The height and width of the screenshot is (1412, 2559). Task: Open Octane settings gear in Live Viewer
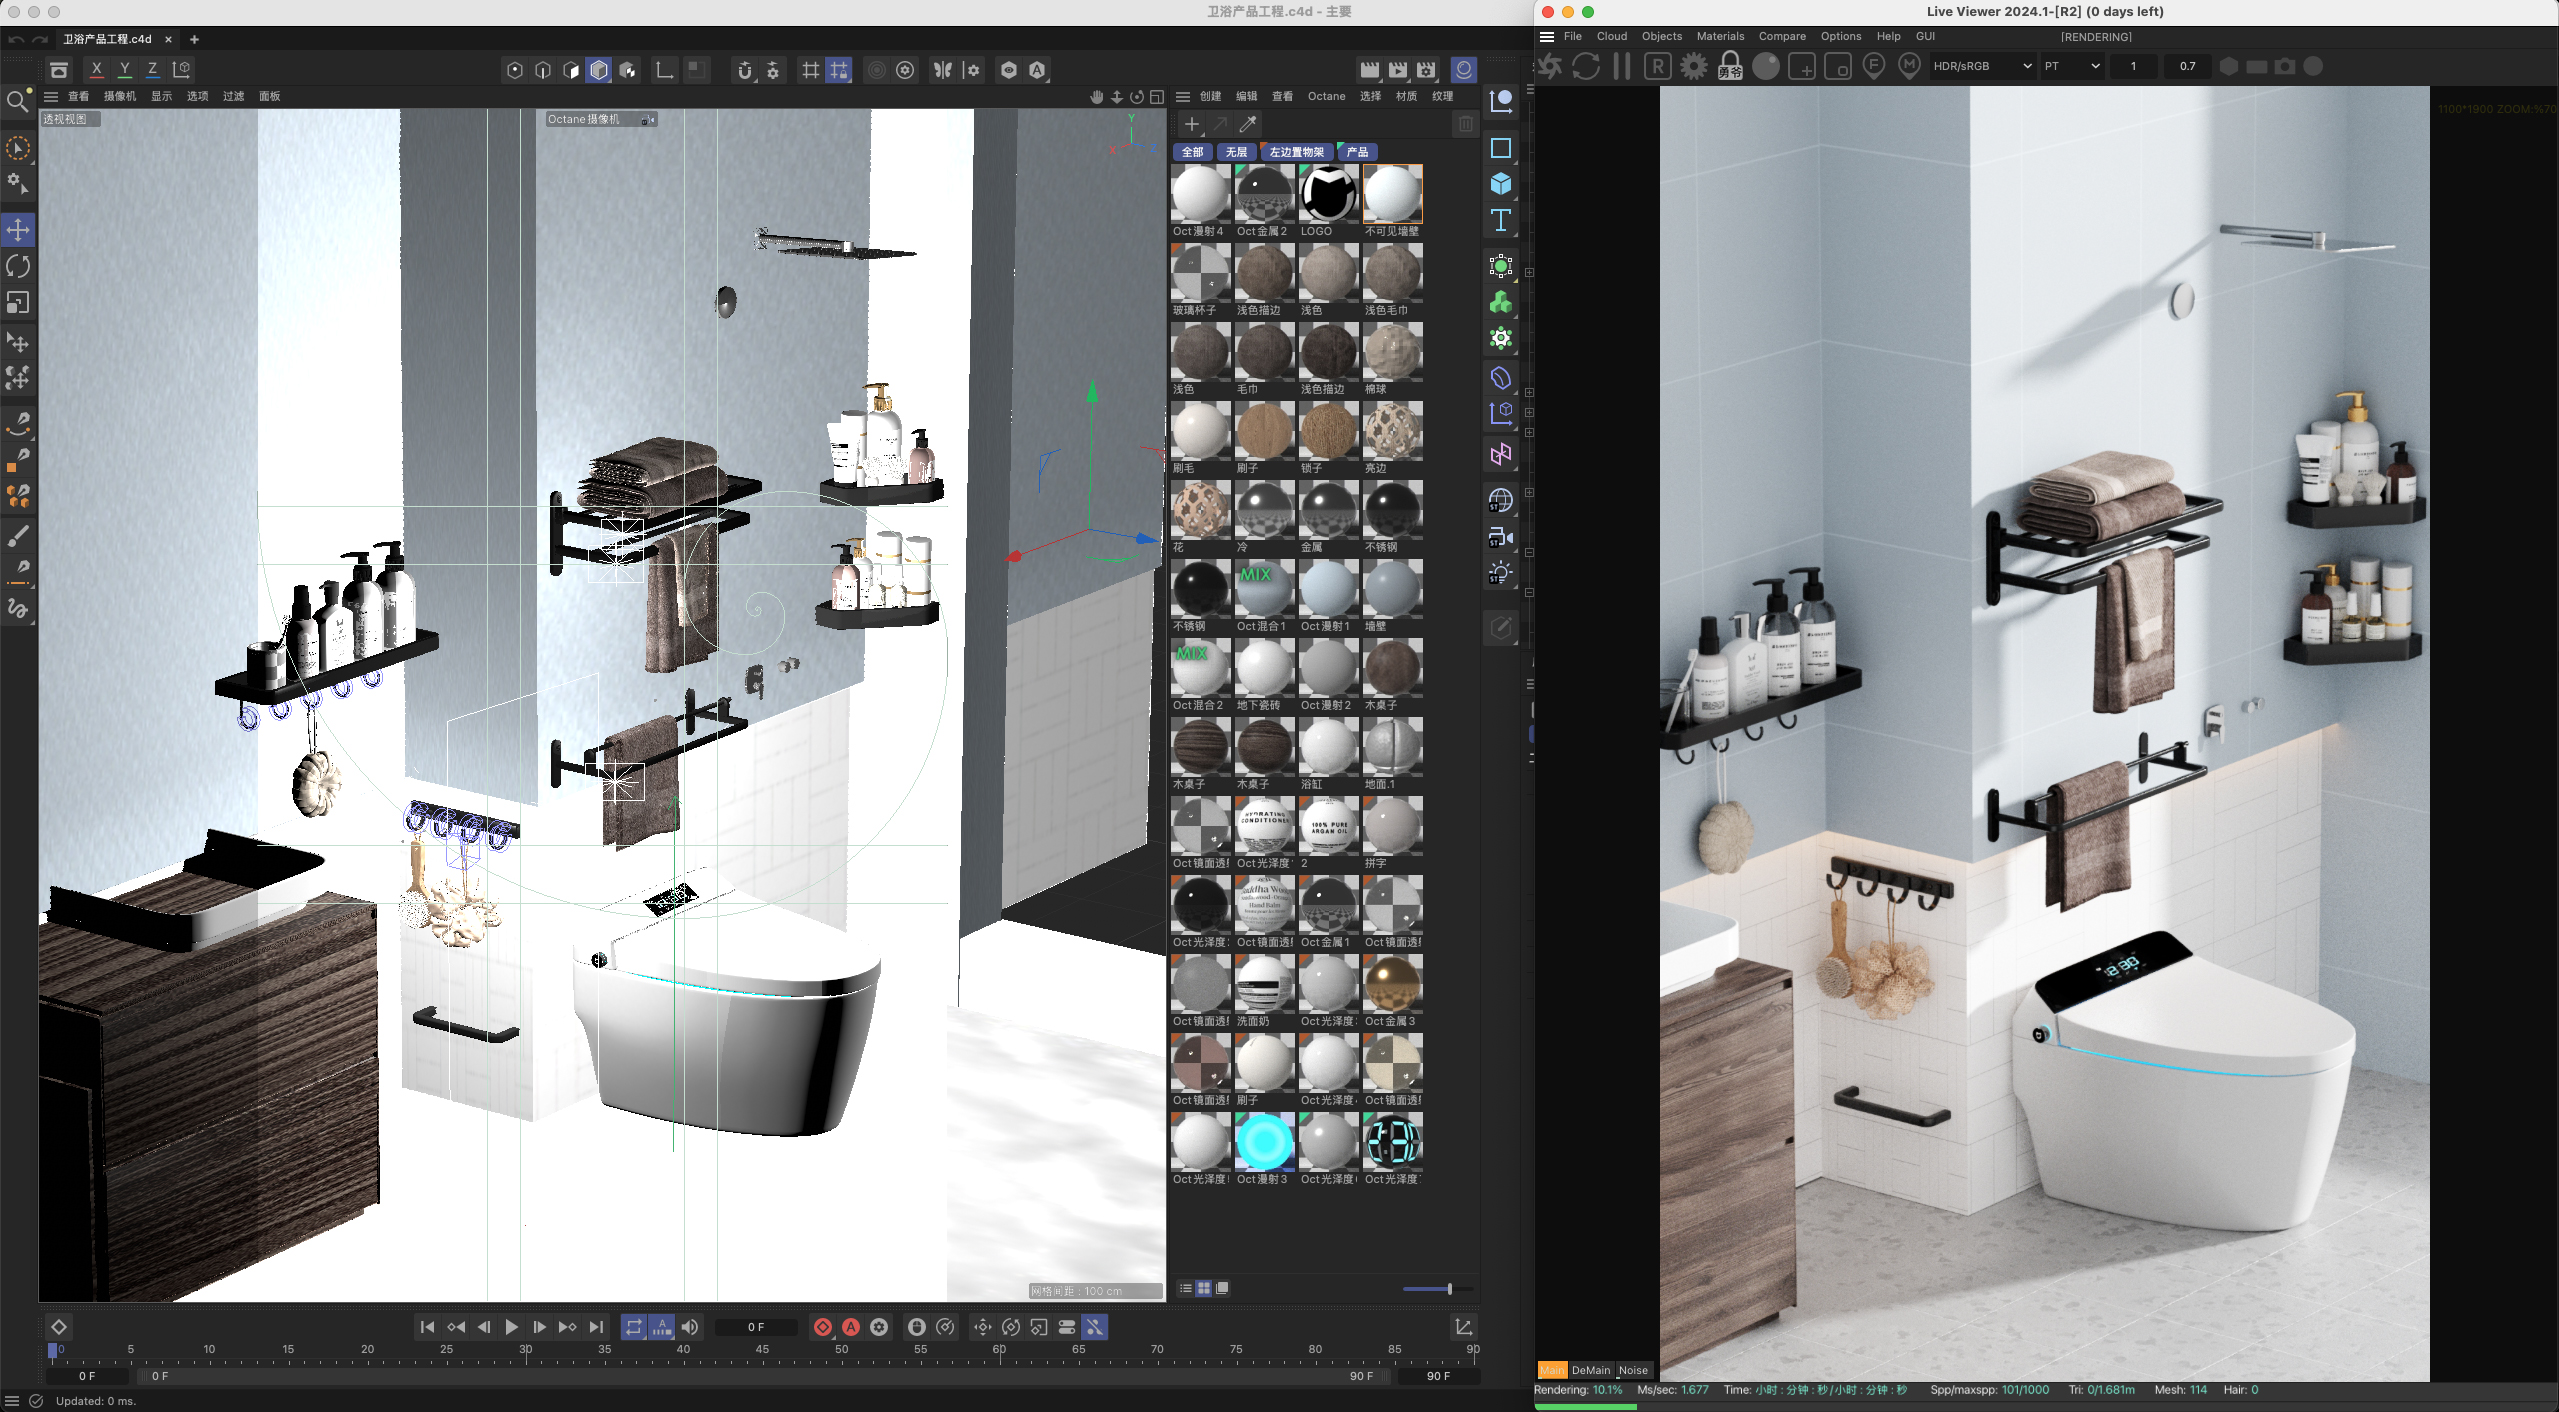click(1693, 66)
